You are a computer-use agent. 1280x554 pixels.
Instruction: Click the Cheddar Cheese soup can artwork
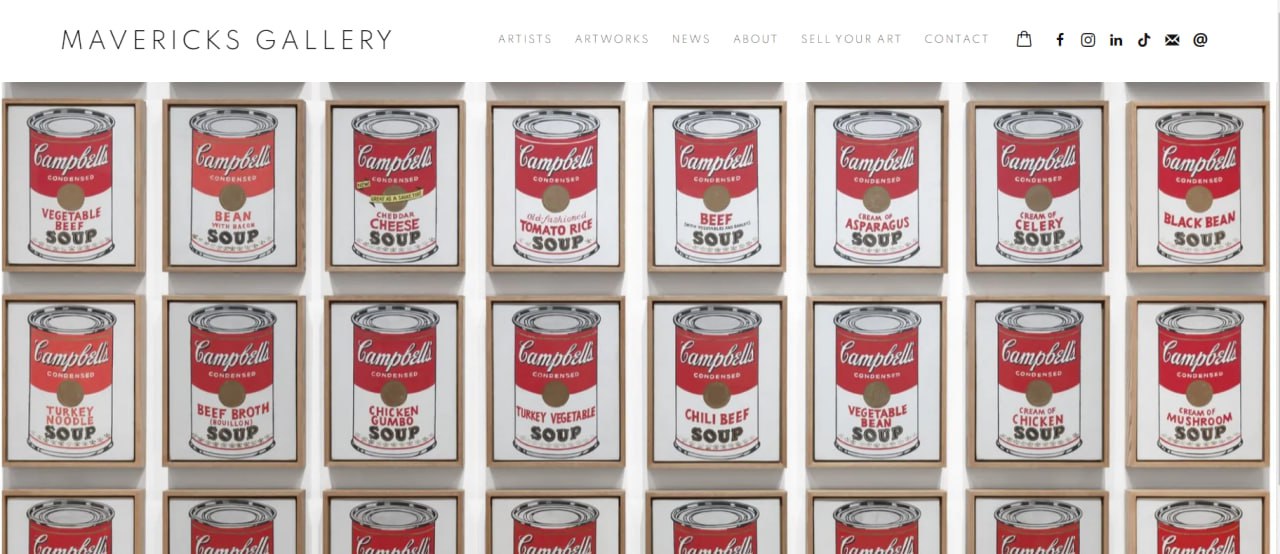[x=394, y=185]
